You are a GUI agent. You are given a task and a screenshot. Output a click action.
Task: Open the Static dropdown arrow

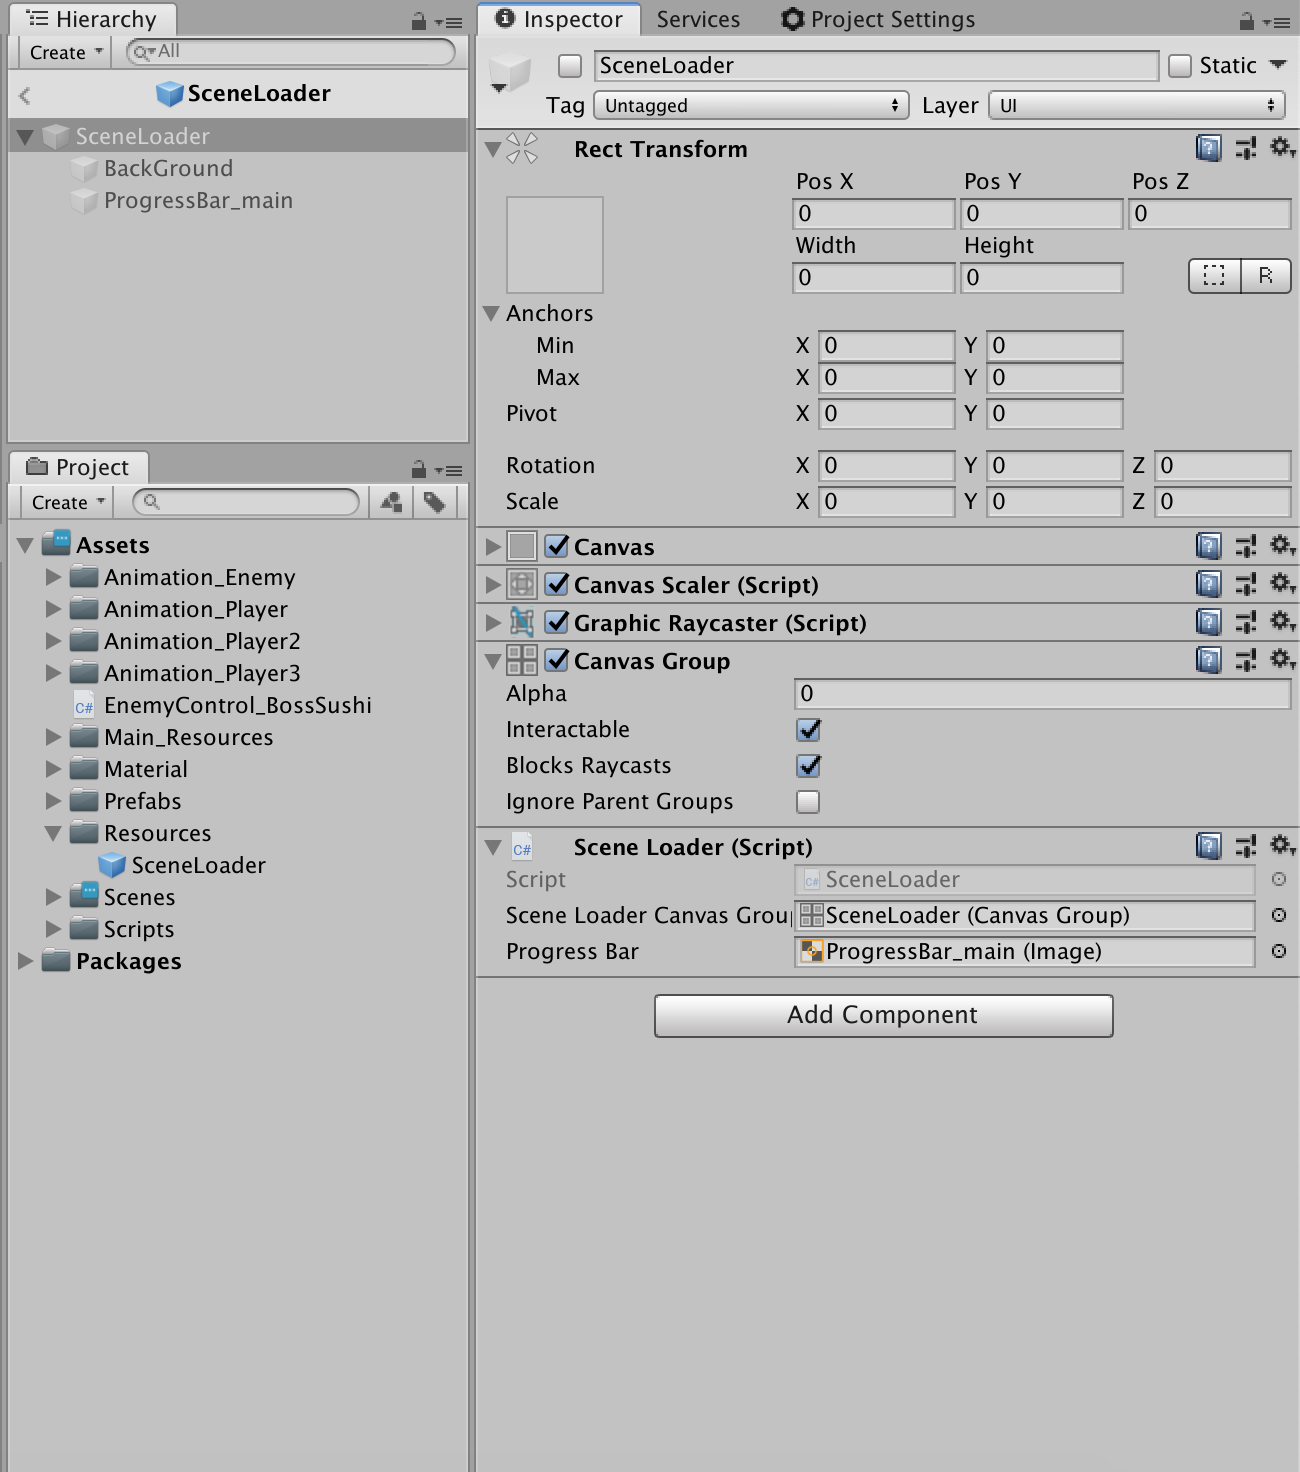[1278, 64]
